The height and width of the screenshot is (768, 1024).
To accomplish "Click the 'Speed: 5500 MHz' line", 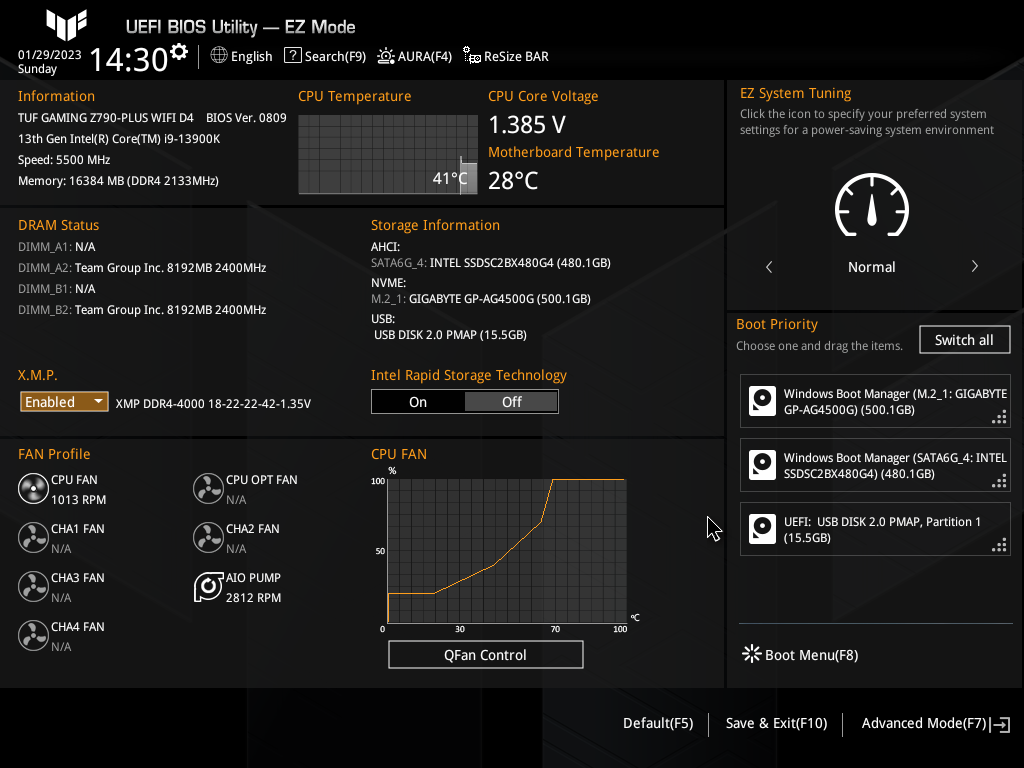I will coord(64,160).
